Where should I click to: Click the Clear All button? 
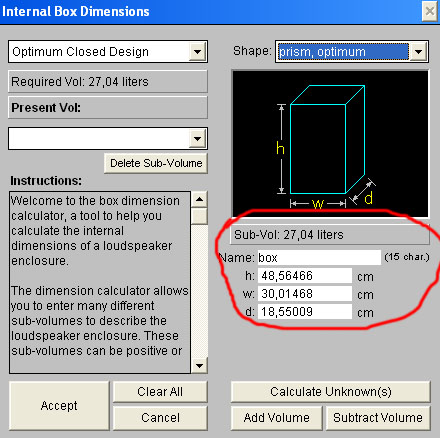pos(160,392)
